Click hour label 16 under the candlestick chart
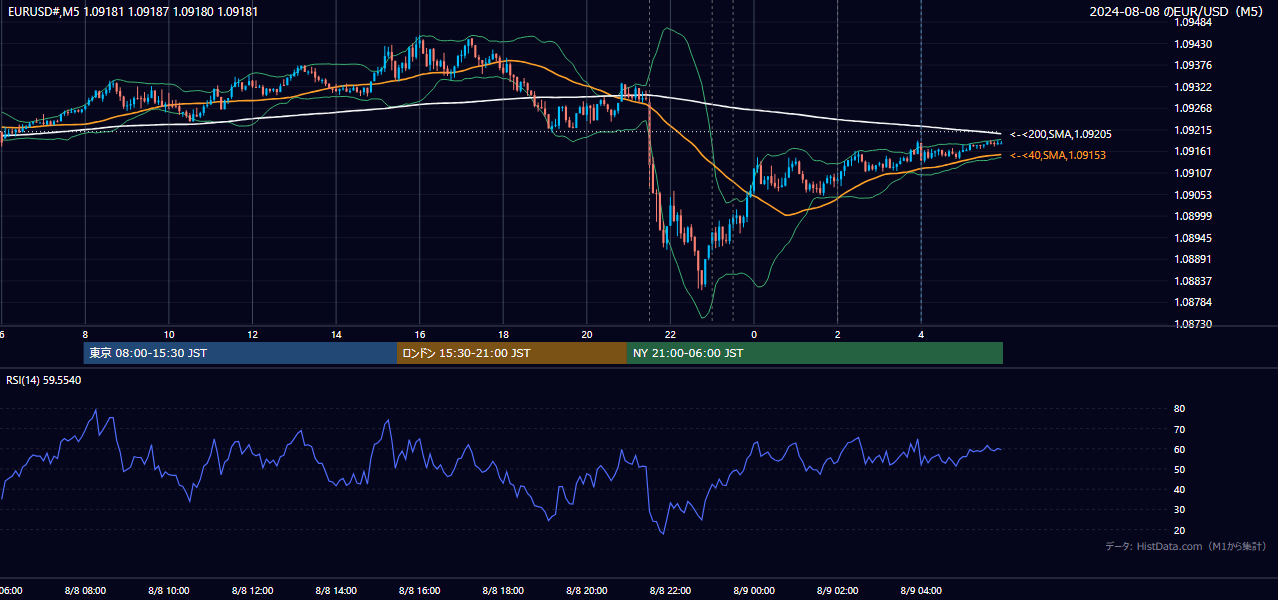 click(420, 334)
